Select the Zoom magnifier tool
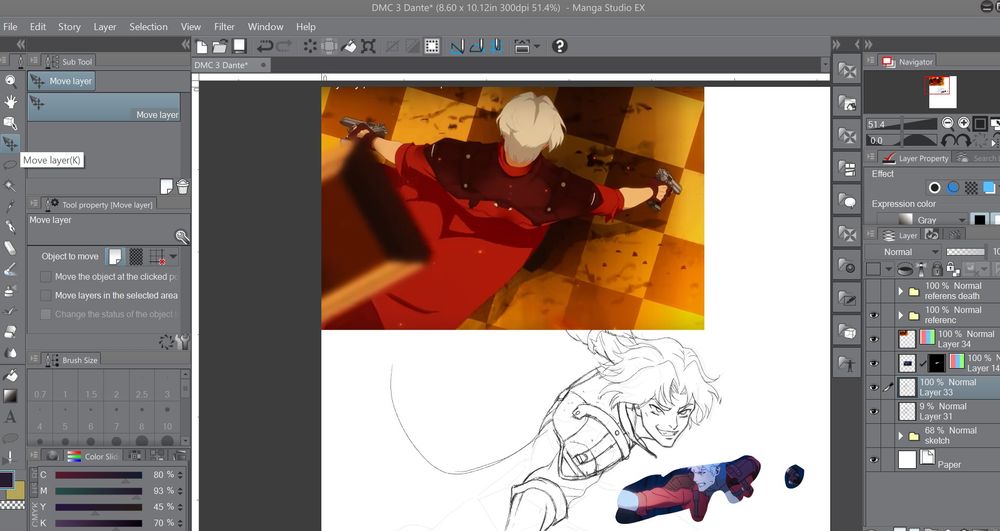 pyautogui.click(x=10, y=80)
